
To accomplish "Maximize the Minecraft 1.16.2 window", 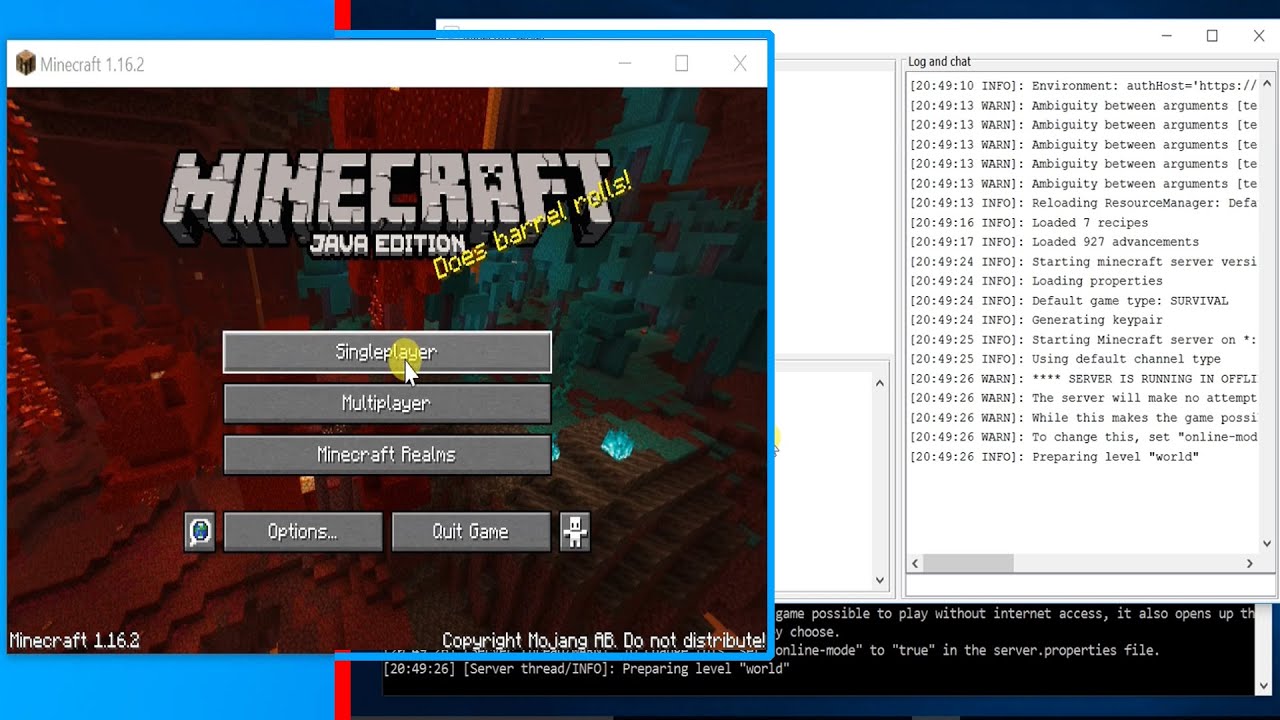I will 682,64.
